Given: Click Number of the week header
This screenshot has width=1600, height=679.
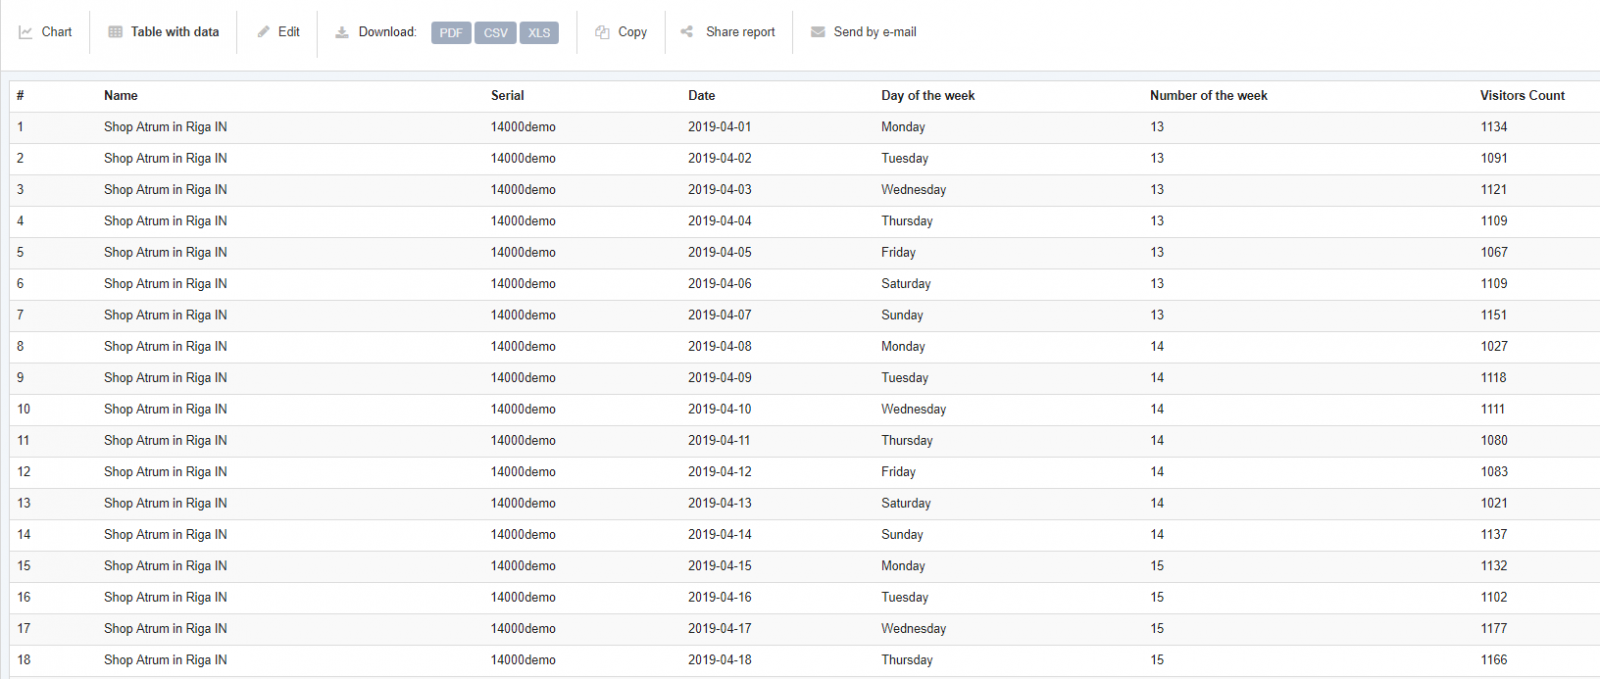Looking at the screenshot, I should [x=1208, y=96].
